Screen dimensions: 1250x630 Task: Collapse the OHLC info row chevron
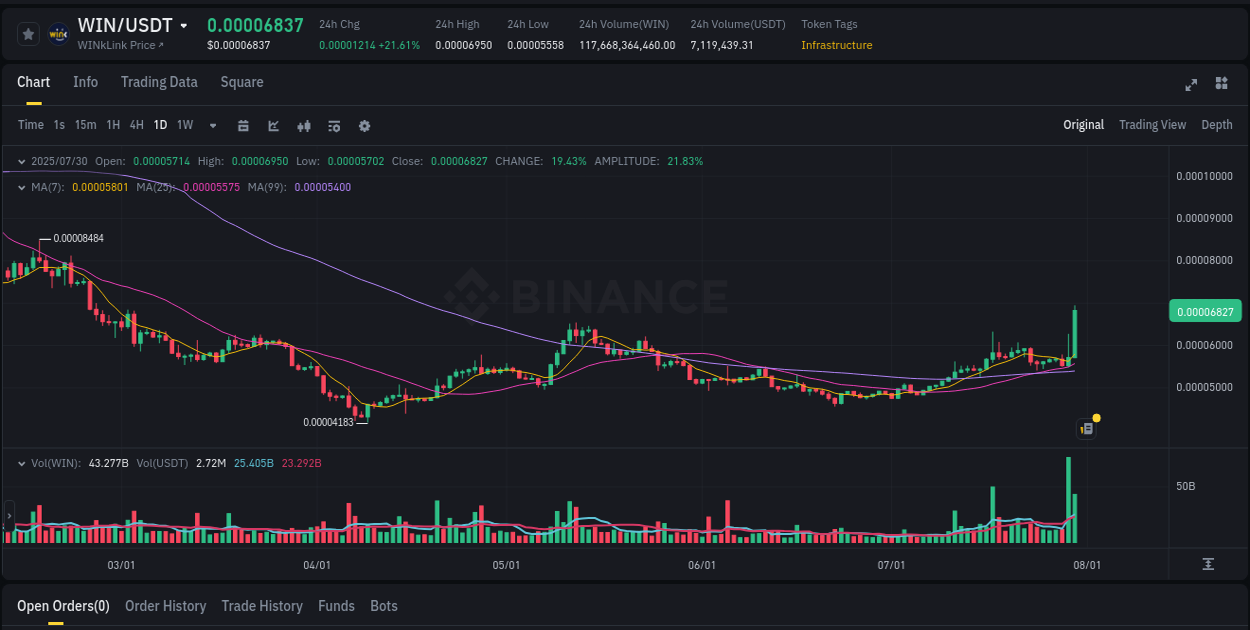pos(22,160)
